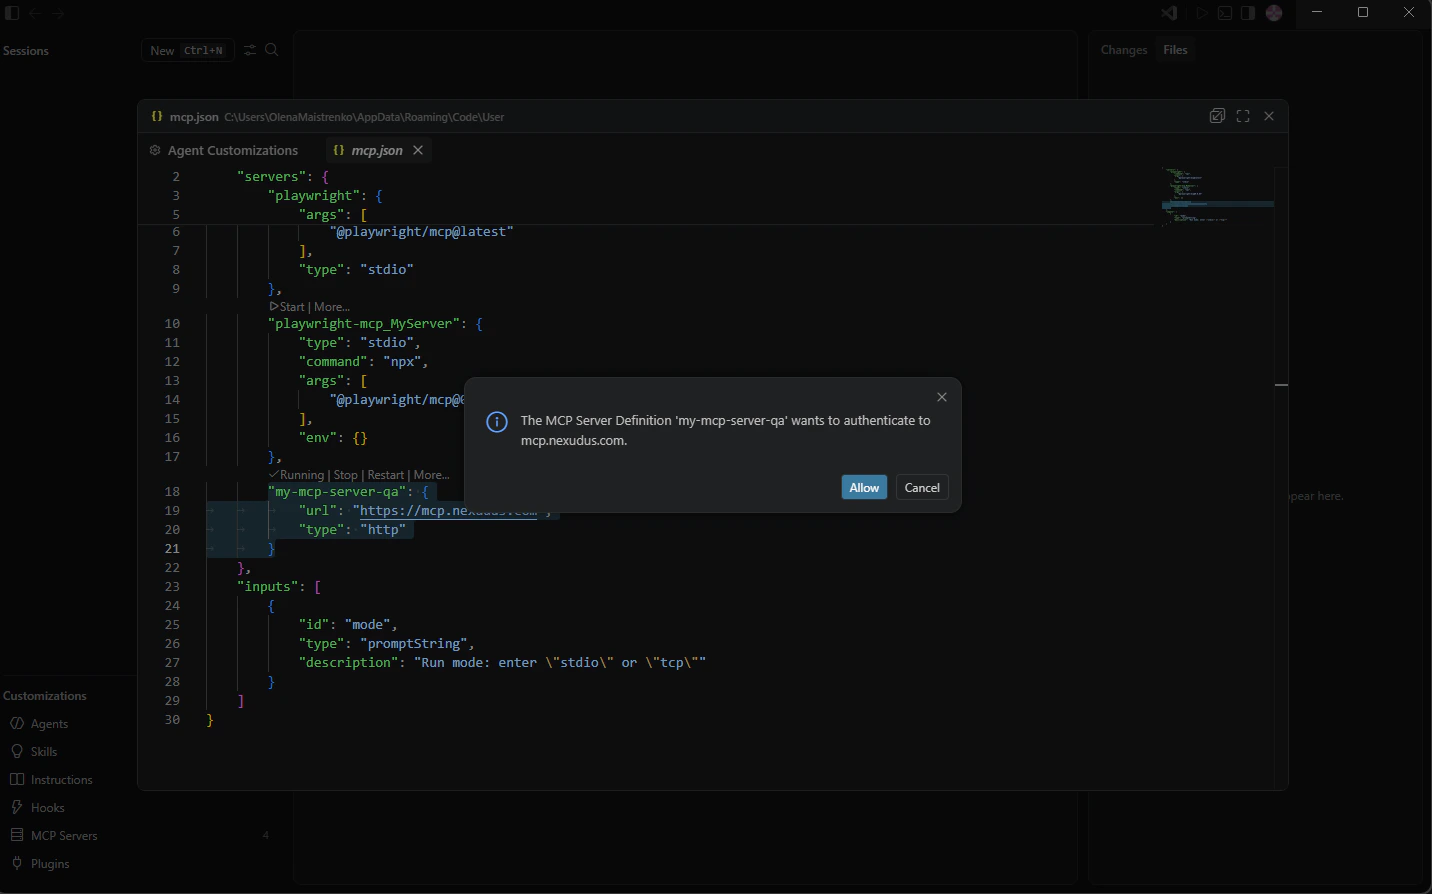Click the mcp.json file path breadcrumb
Image resolution: width=1432 pixels, height=894 pixels.
[364, 117]
